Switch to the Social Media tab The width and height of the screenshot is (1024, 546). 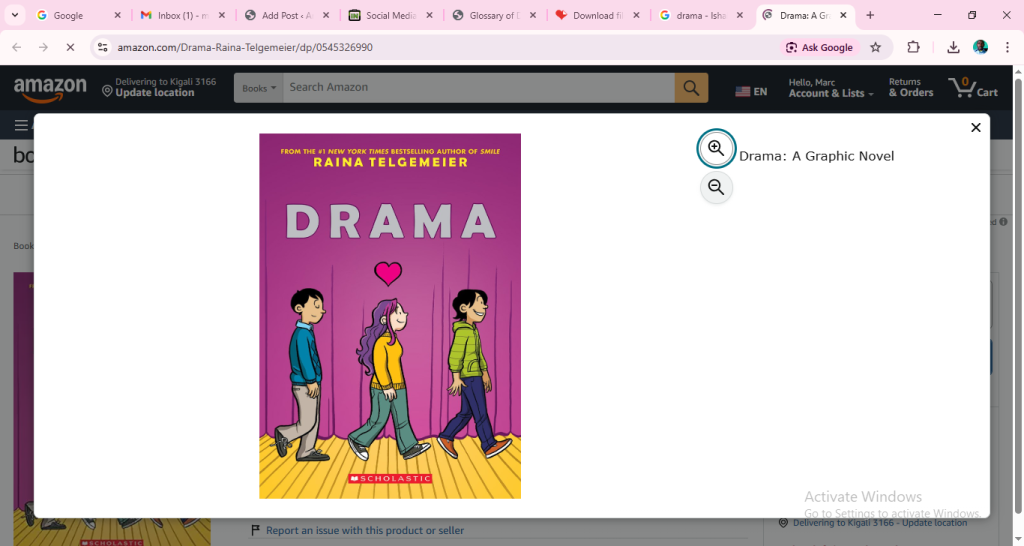(x=391, y=15)
